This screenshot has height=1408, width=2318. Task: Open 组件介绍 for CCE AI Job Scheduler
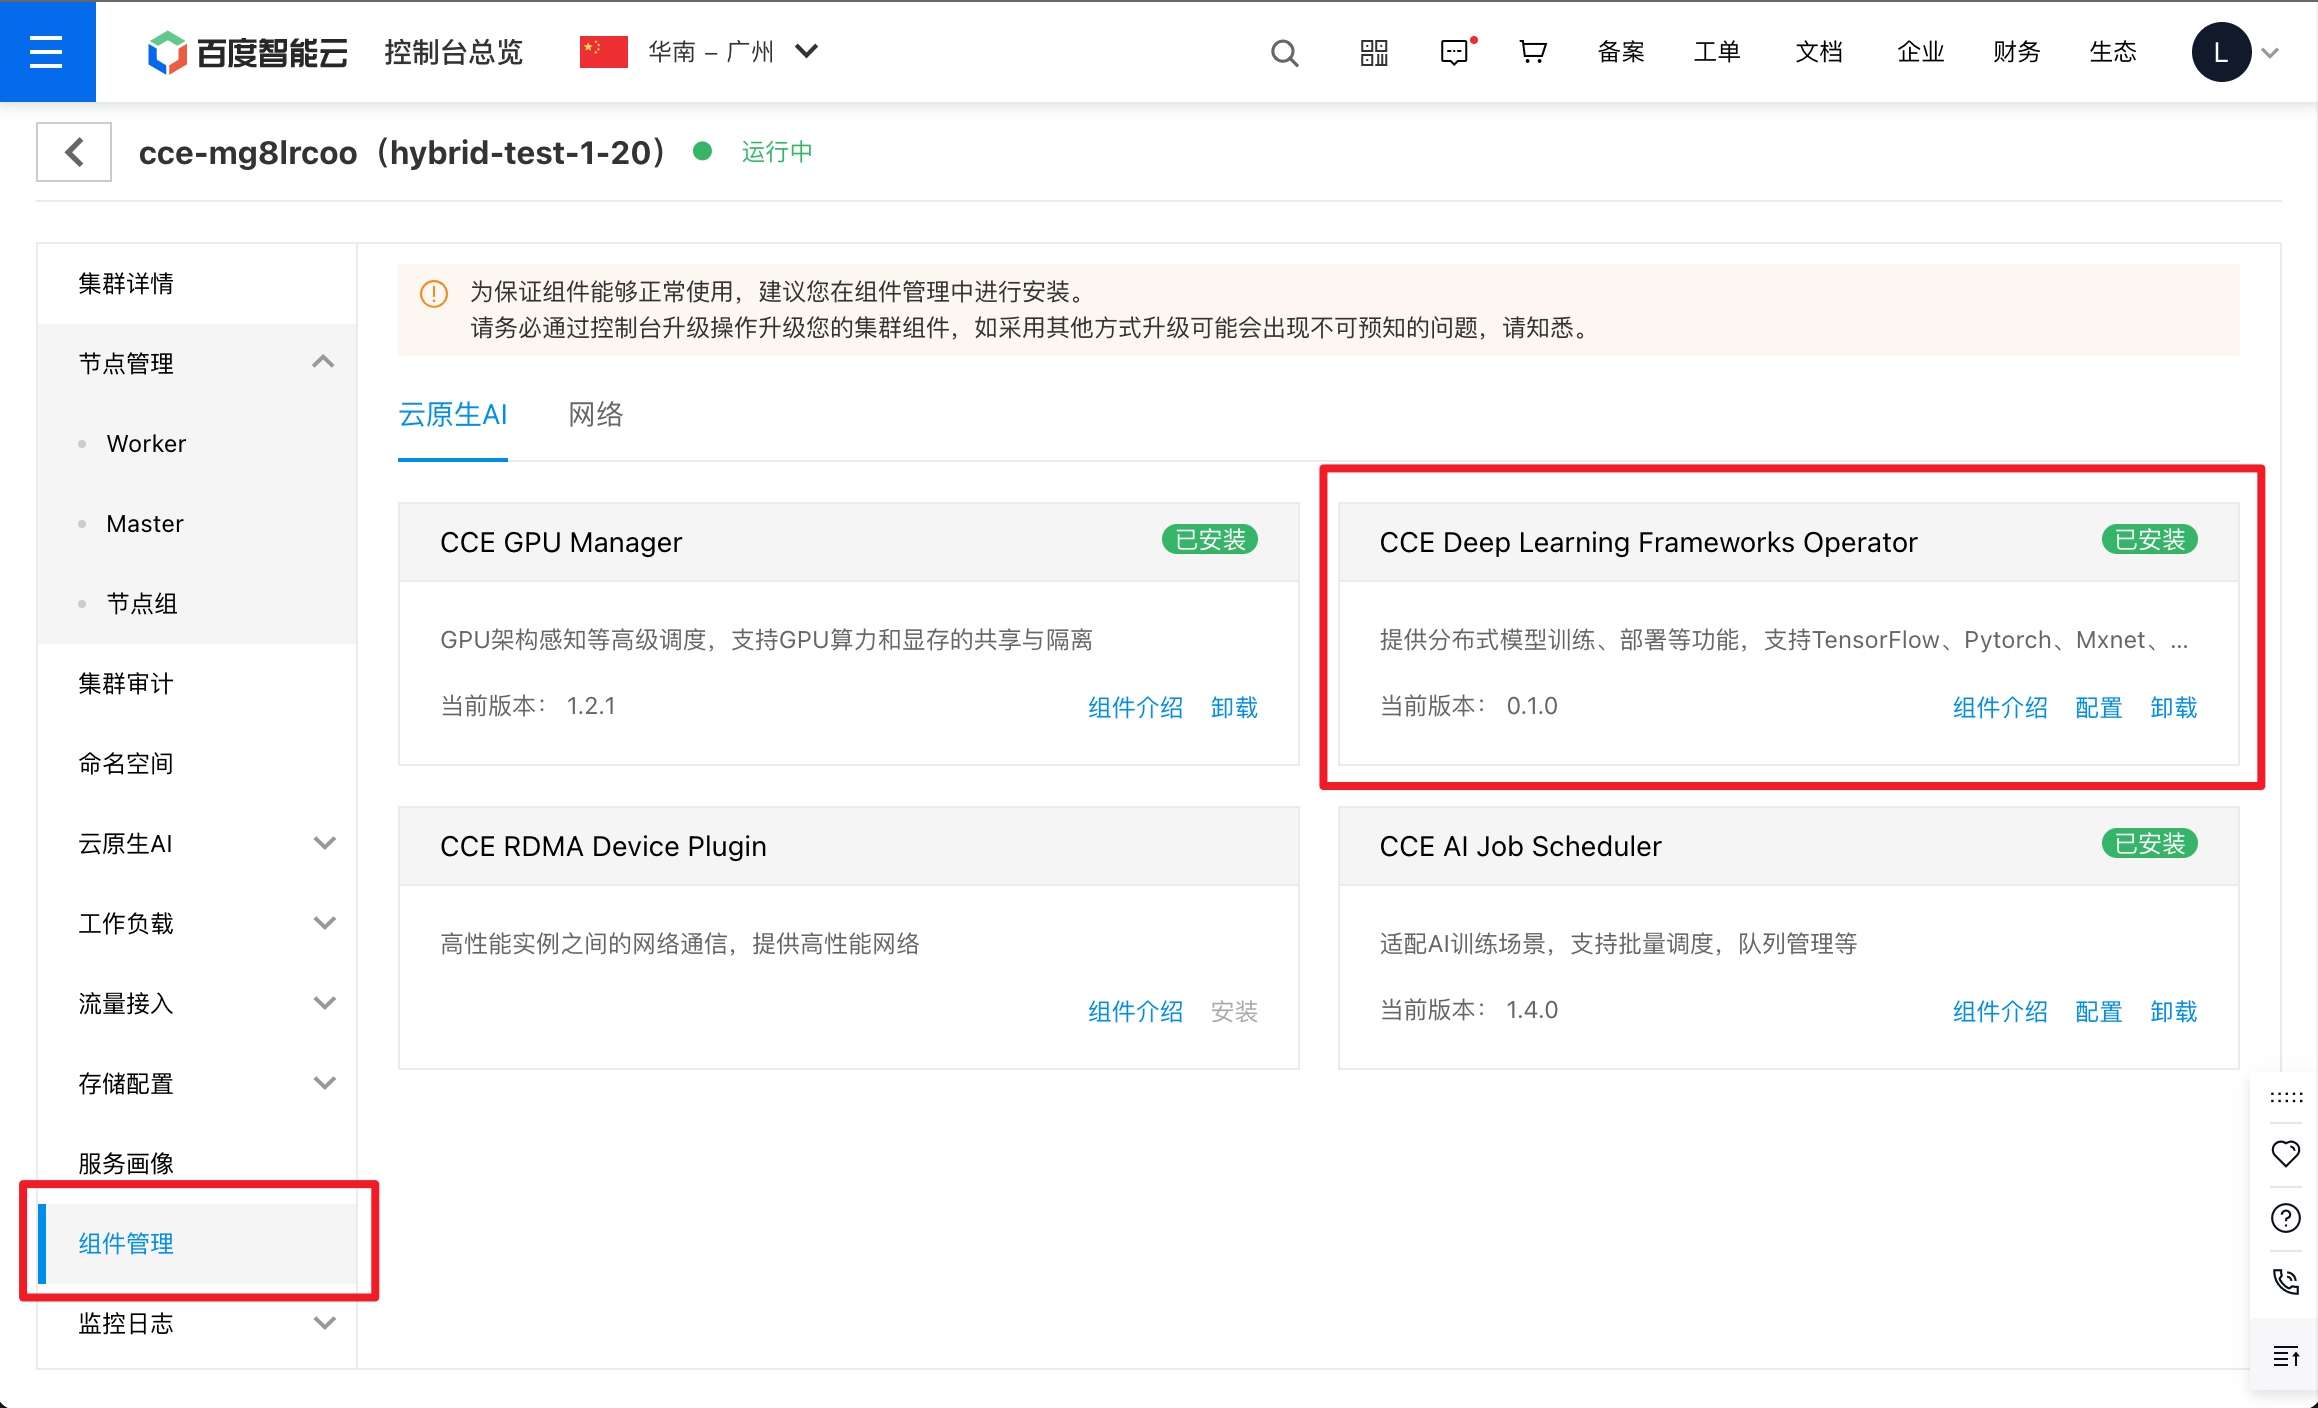pyautogui.click(x=2000, y=1012)
